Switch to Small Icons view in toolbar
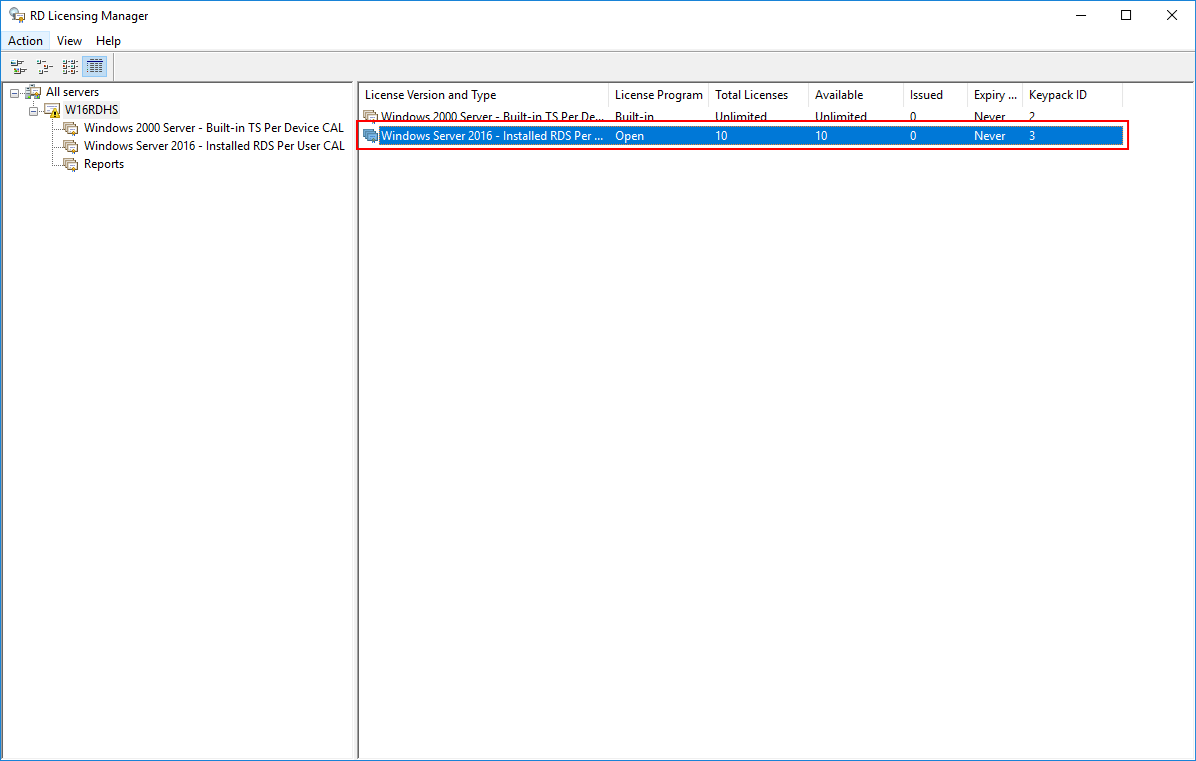The height and width of the screenshot is (761, 1196). click(44, 67)
